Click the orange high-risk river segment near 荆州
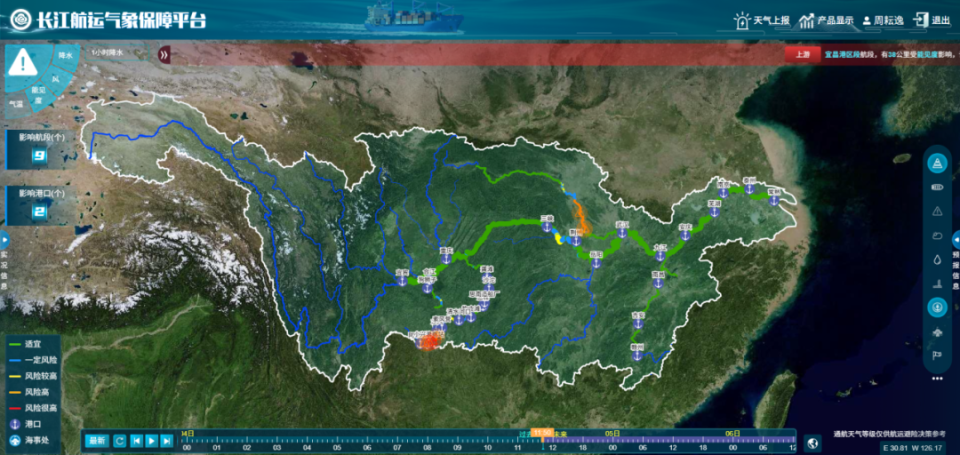Screen dimensions: 960x455 580,219
